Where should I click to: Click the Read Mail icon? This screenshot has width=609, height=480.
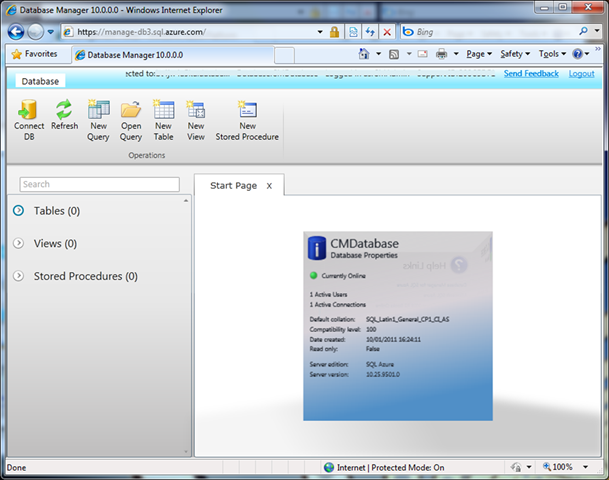(423, 54)
